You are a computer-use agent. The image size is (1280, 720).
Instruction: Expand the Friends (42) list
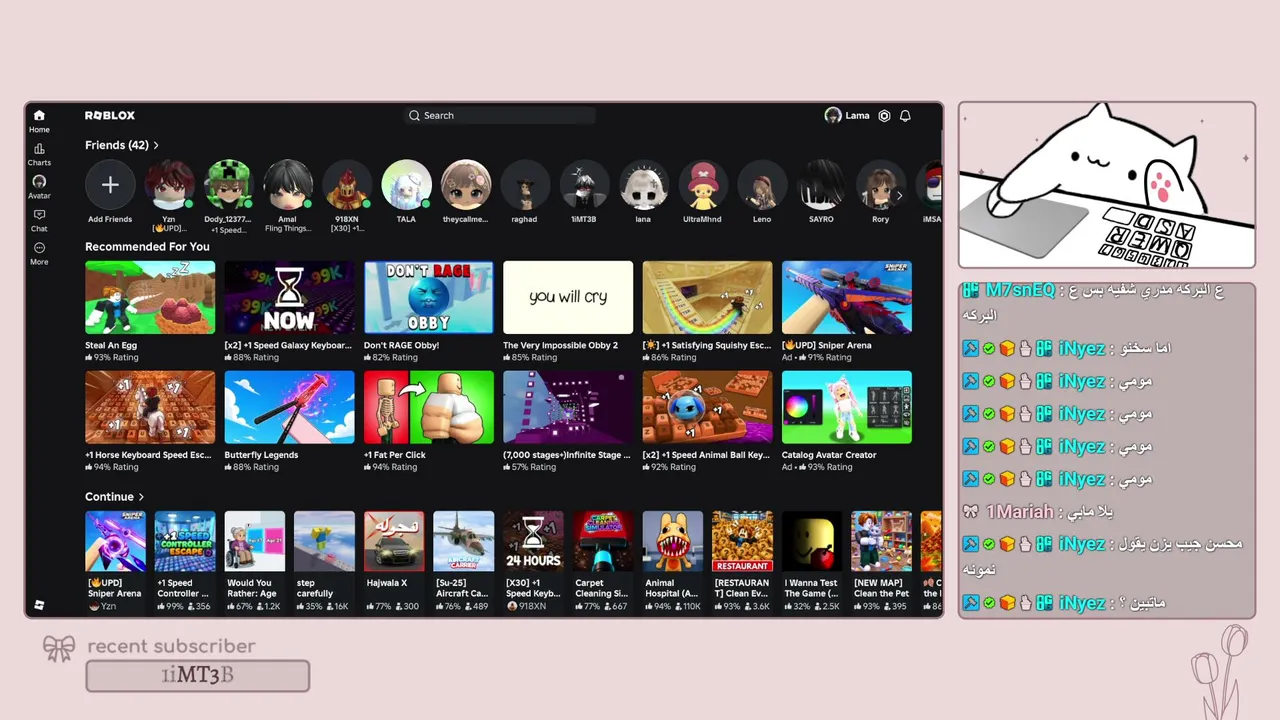(122, 145)
